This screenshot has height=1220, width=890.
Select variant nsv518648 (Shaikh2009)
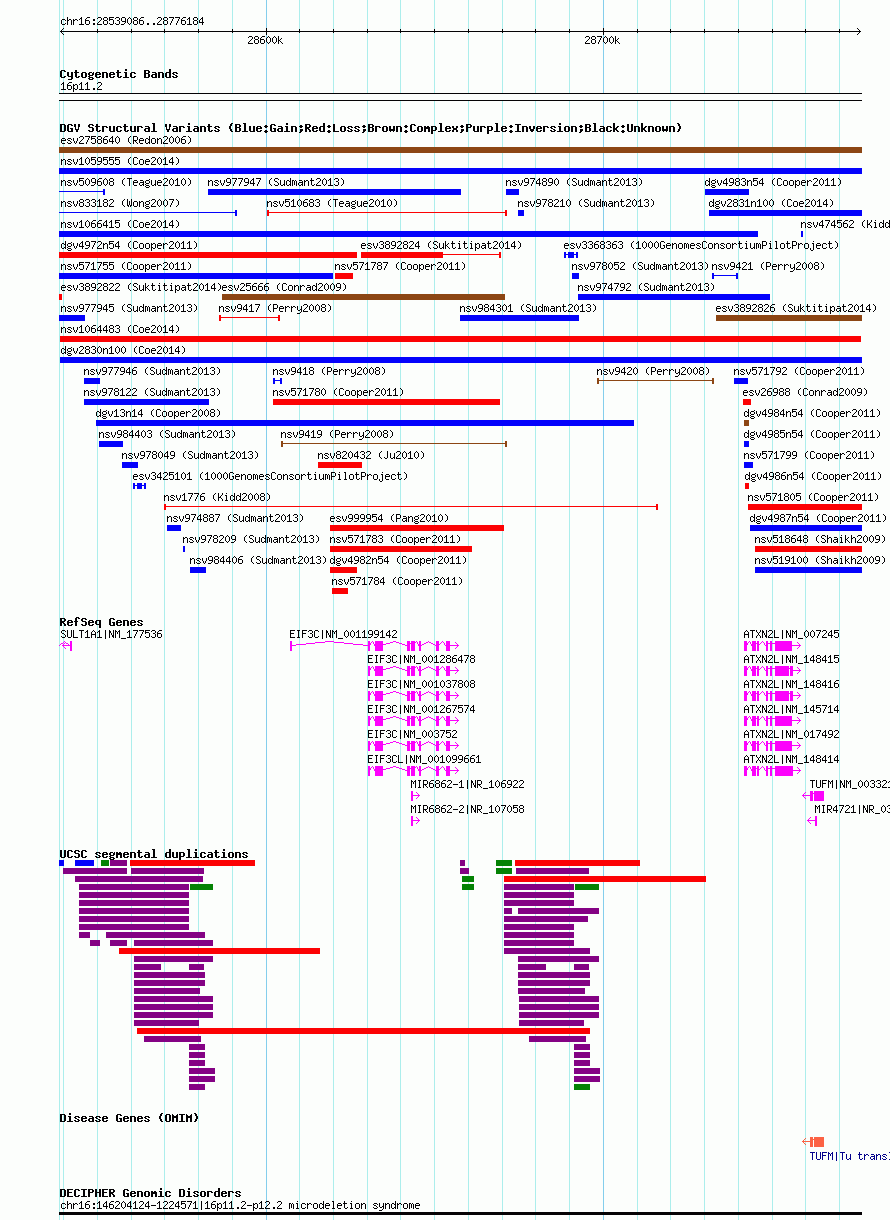[820, 539]
